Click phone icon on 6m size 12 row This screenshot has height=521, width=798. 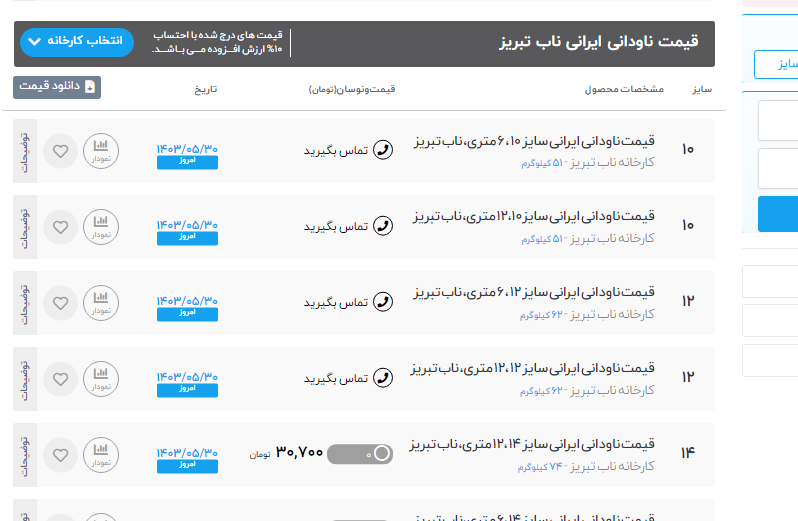tap(382, 302)
